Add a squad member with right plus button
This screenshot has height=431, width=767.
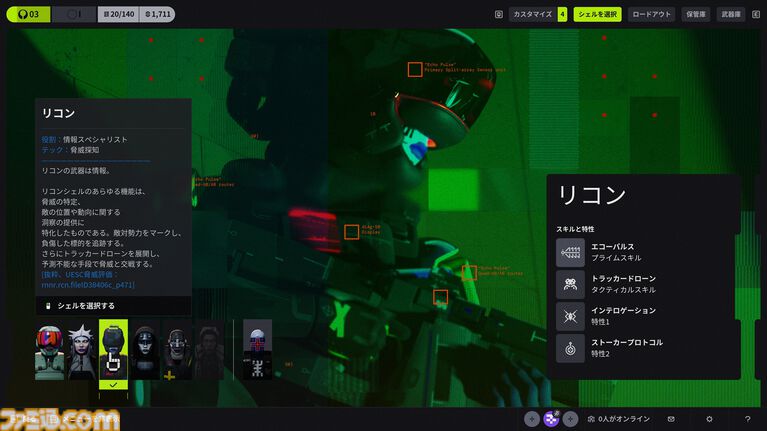tap(570, 419)
